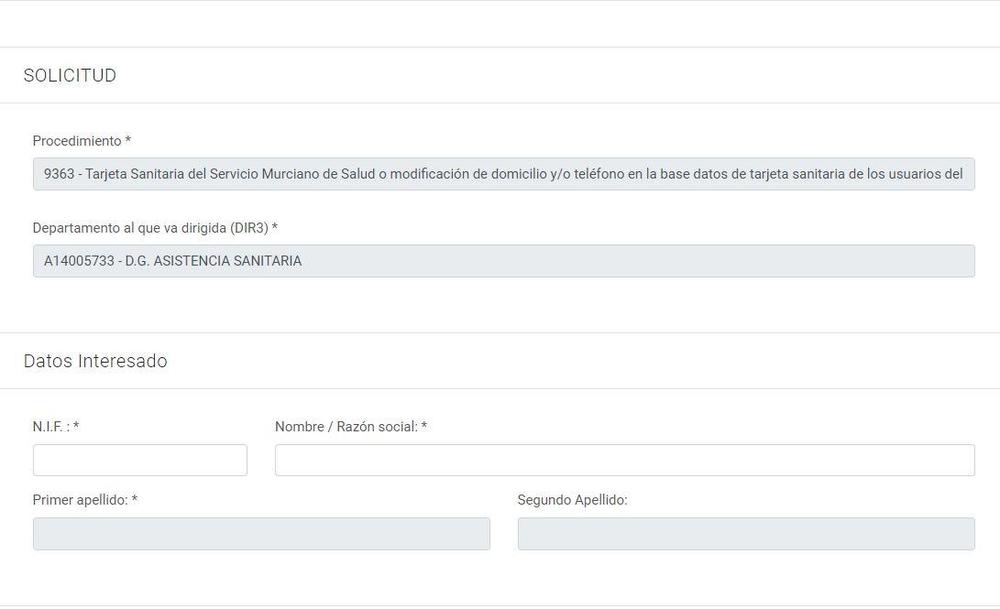This screenshot has width=1000, height=609.
Task: Click the read-only Procedimiento field
Action: pos(503,174)
